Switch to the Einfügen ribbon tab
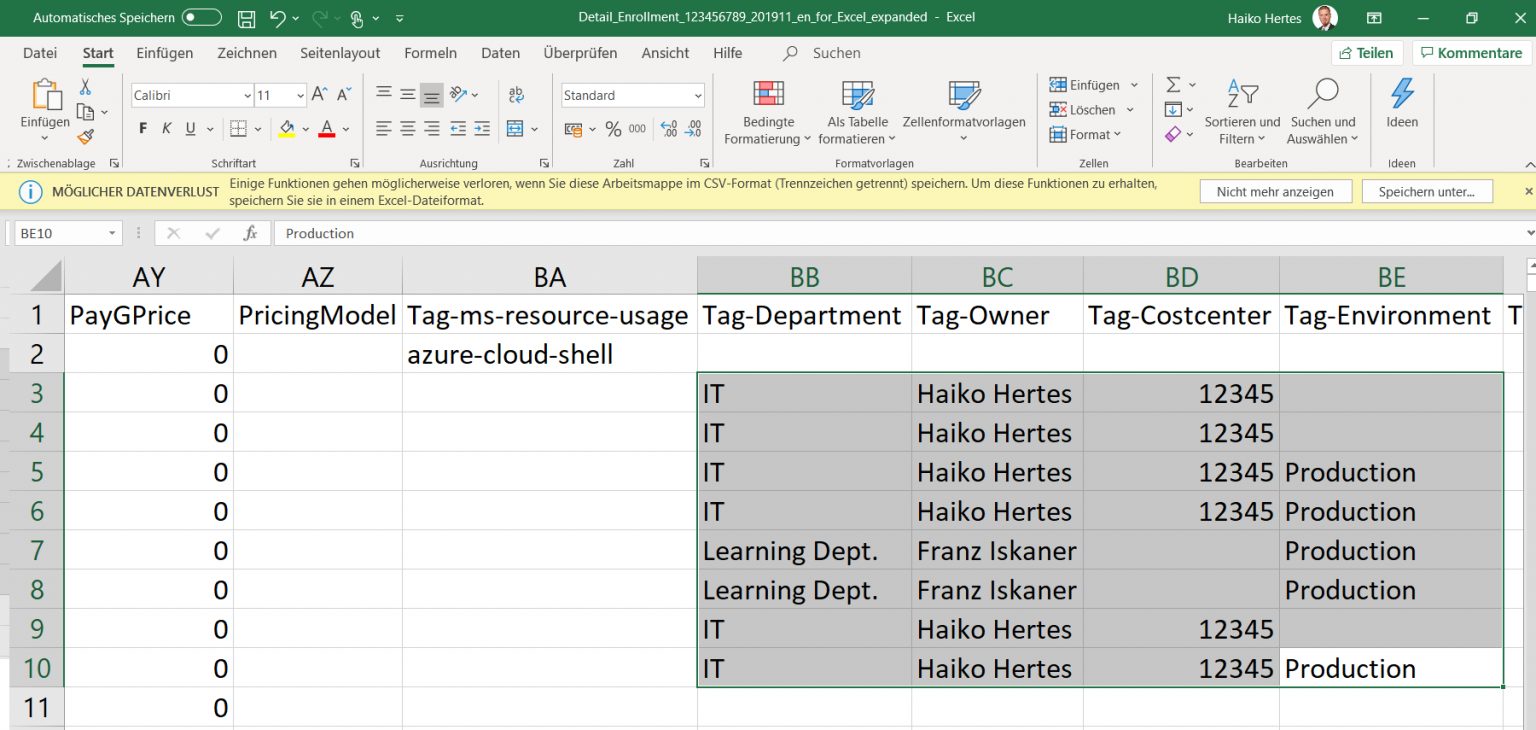This screenshot has width=1536, height=730. click(x=165, y=53)
